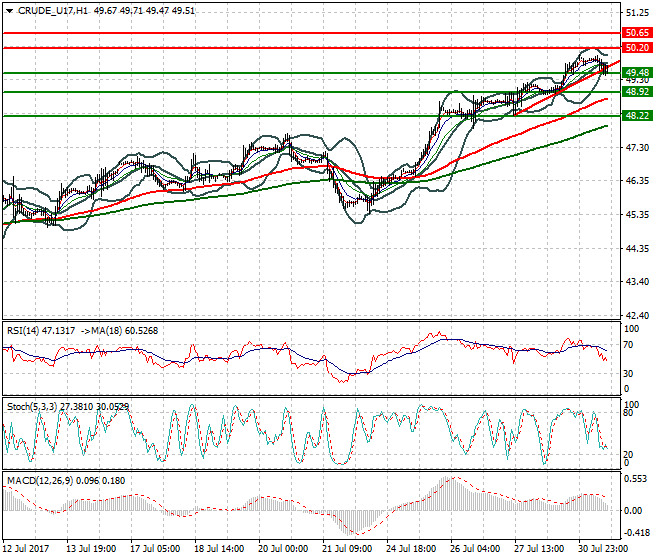Click the 0.553 MACD scale value
Screen dimensions: 660x560
(636, 479)
